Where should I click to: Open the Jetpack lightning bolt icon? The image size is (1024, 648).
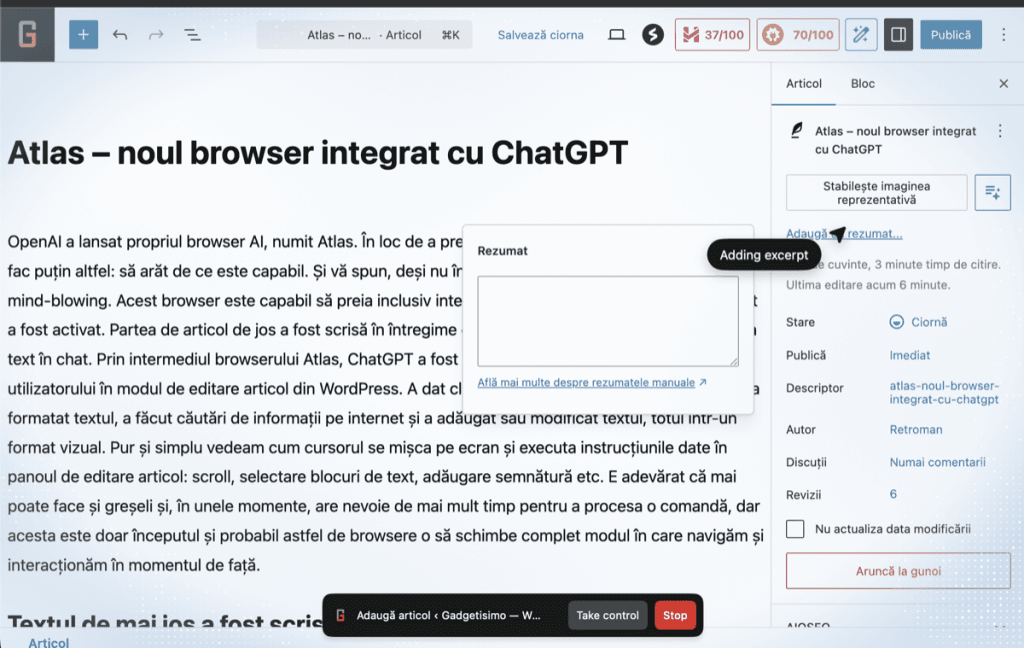(x=653, y=35)
